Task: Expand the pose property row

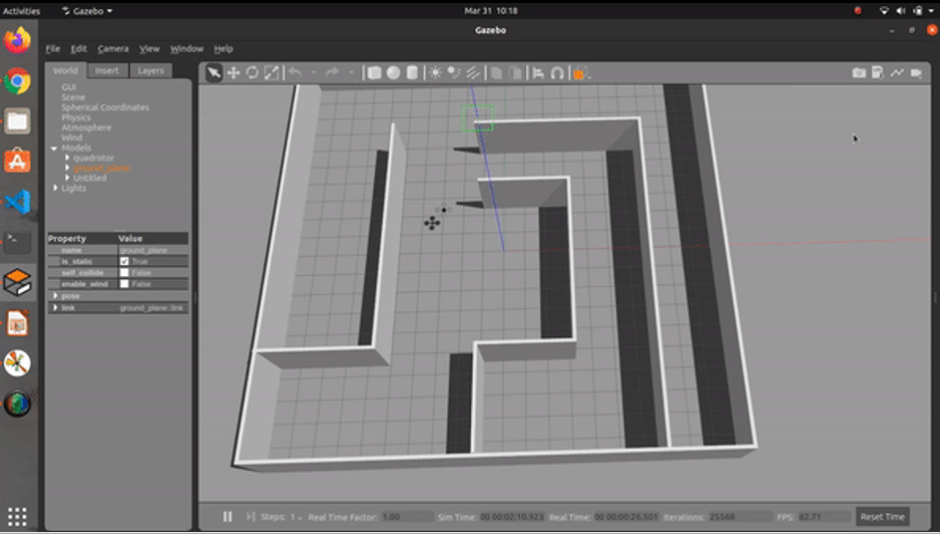Action: [x=55, y=296]
